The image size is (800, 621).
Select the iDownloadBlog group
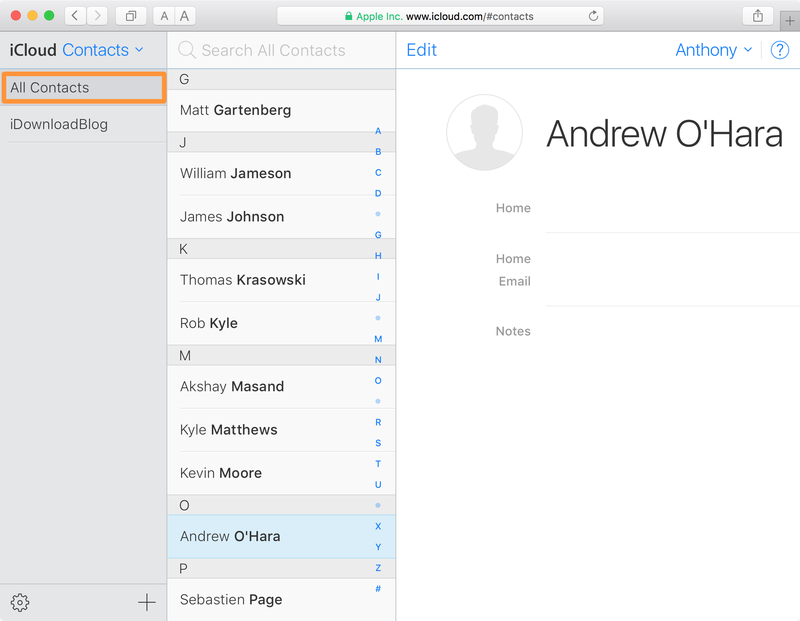coord(84,124)
